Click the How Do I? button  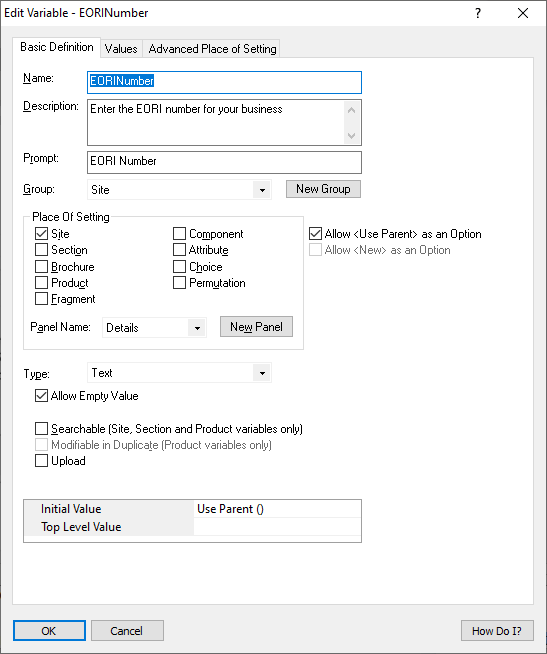coord(497,631)
